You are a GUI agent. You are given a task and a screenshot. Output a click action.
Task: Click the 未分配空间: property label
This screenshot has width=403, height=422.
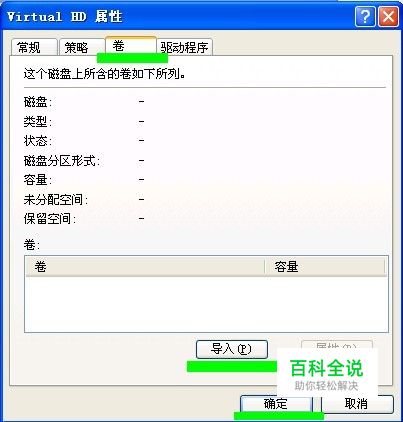pos(56,200)
